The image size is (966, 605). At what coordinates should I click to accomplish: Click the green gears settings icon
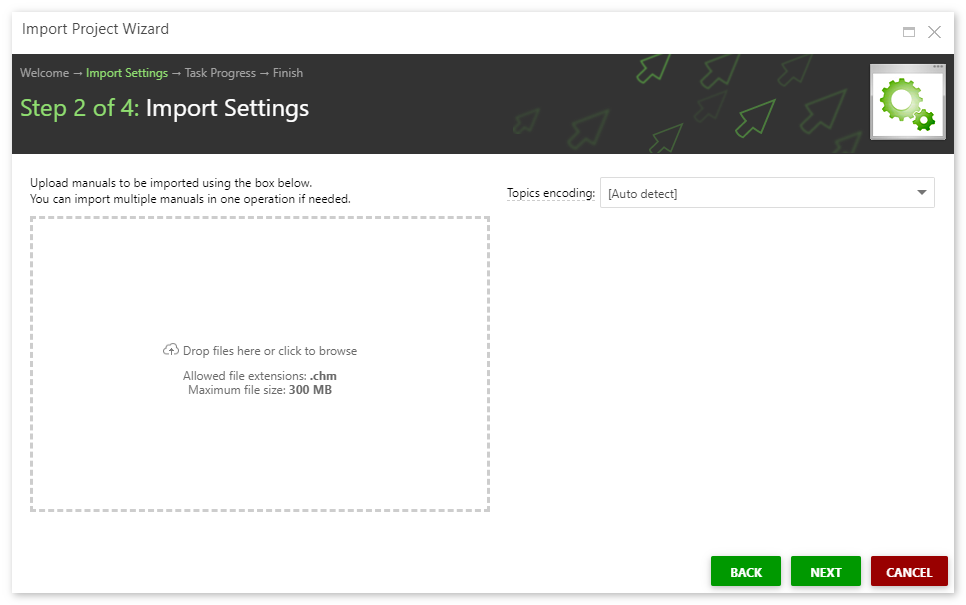pyautogui.click(x=907, y=102)
